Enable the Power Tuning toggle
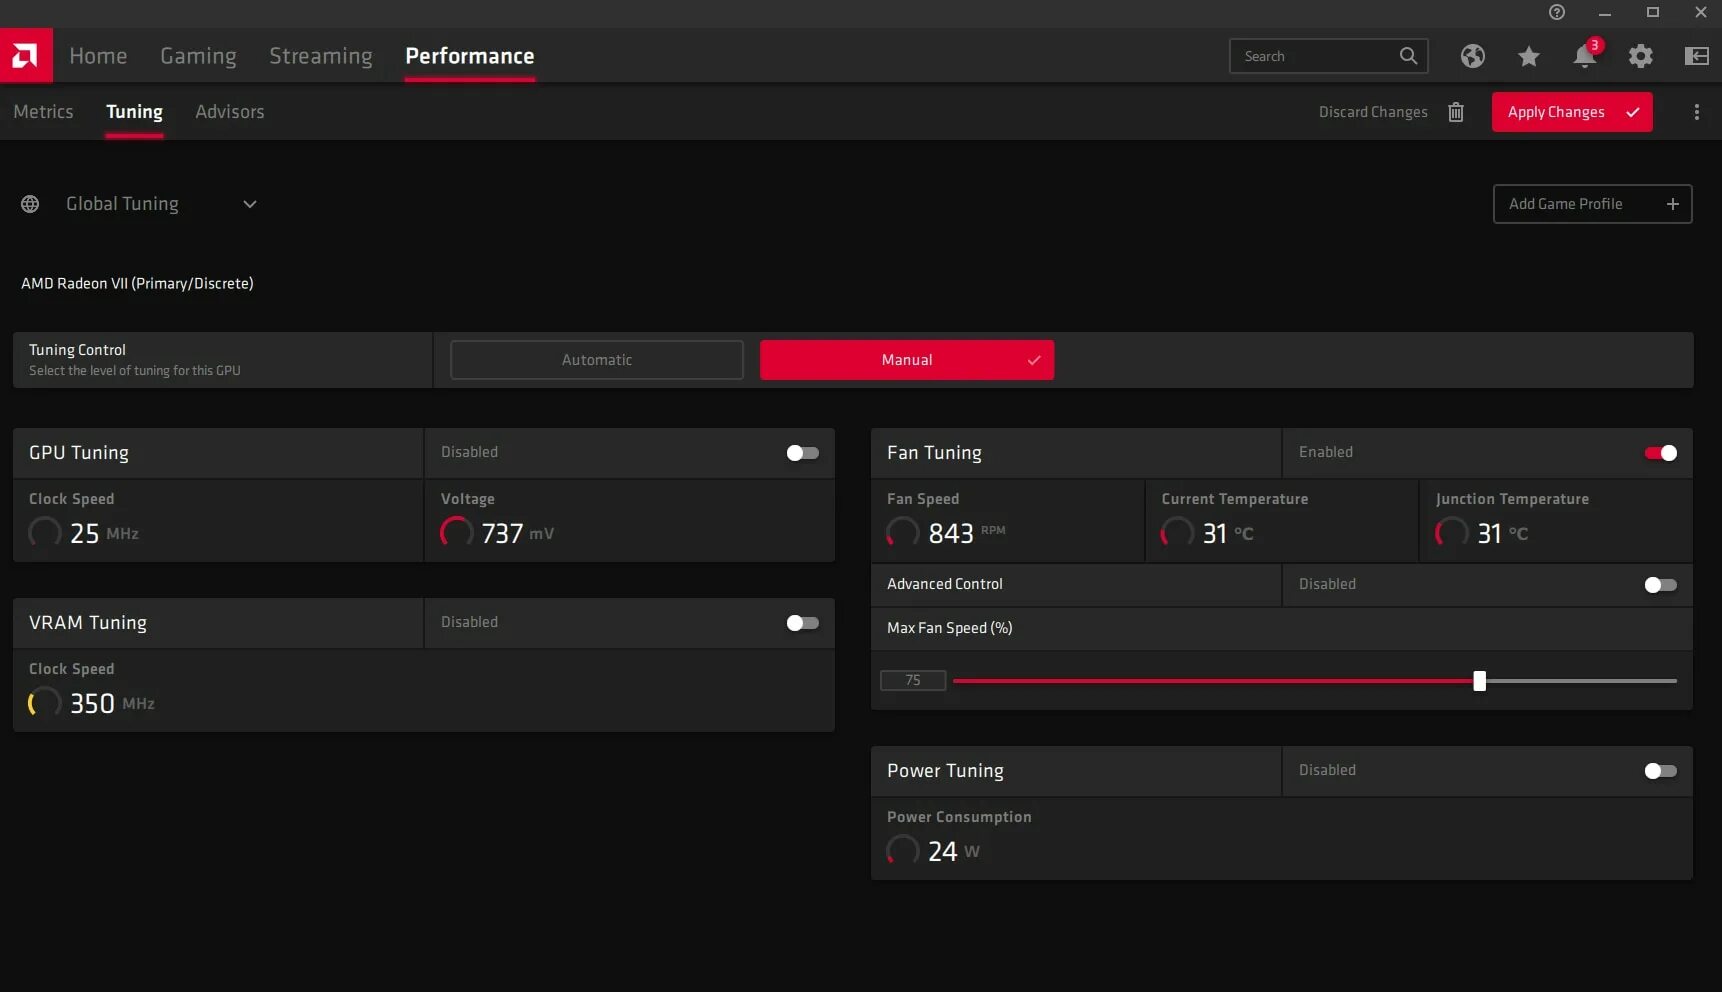Image resolution: width=1722 pixels, height=992 pixels. 1660,771
